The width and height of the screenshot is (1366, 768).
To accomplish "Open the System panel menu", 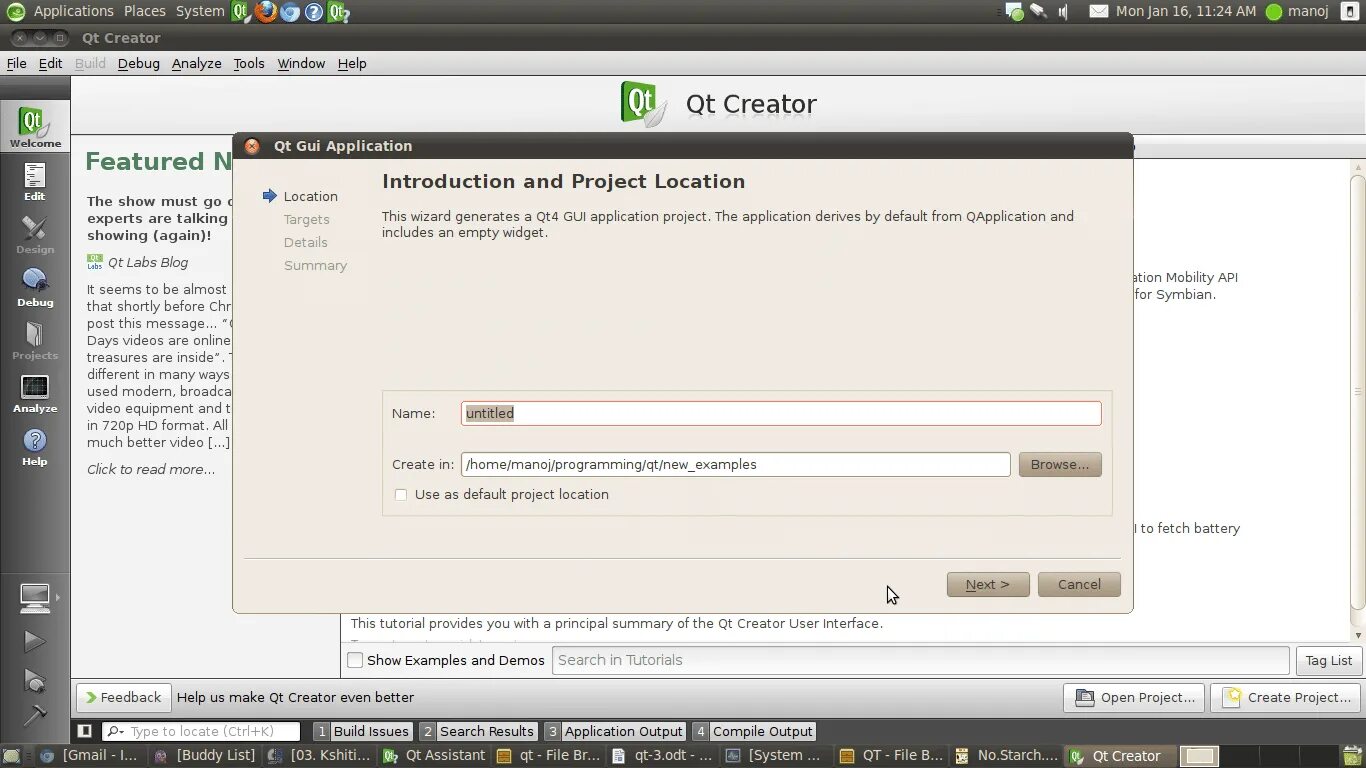I will click(200, 11).
